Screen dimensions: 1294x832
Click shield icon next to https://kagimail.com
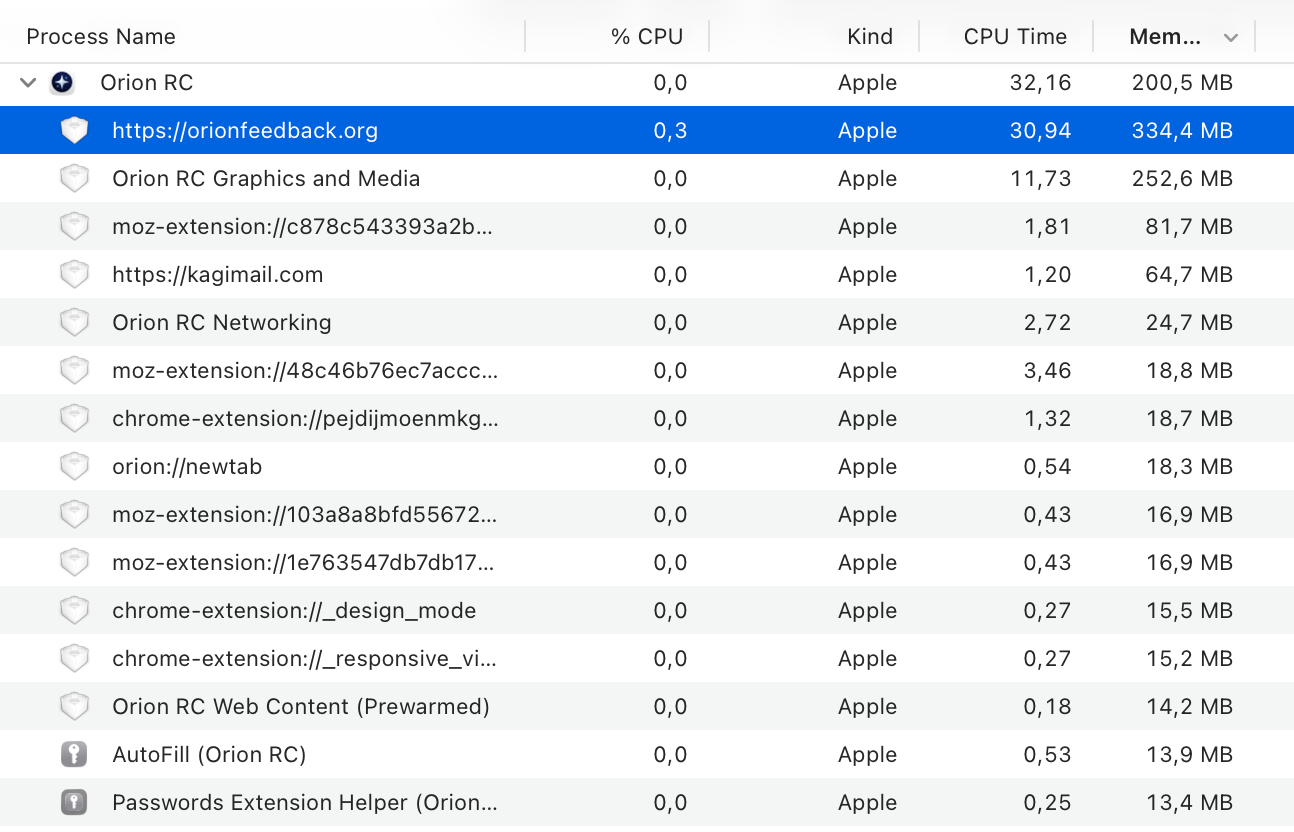pos(74,275)
